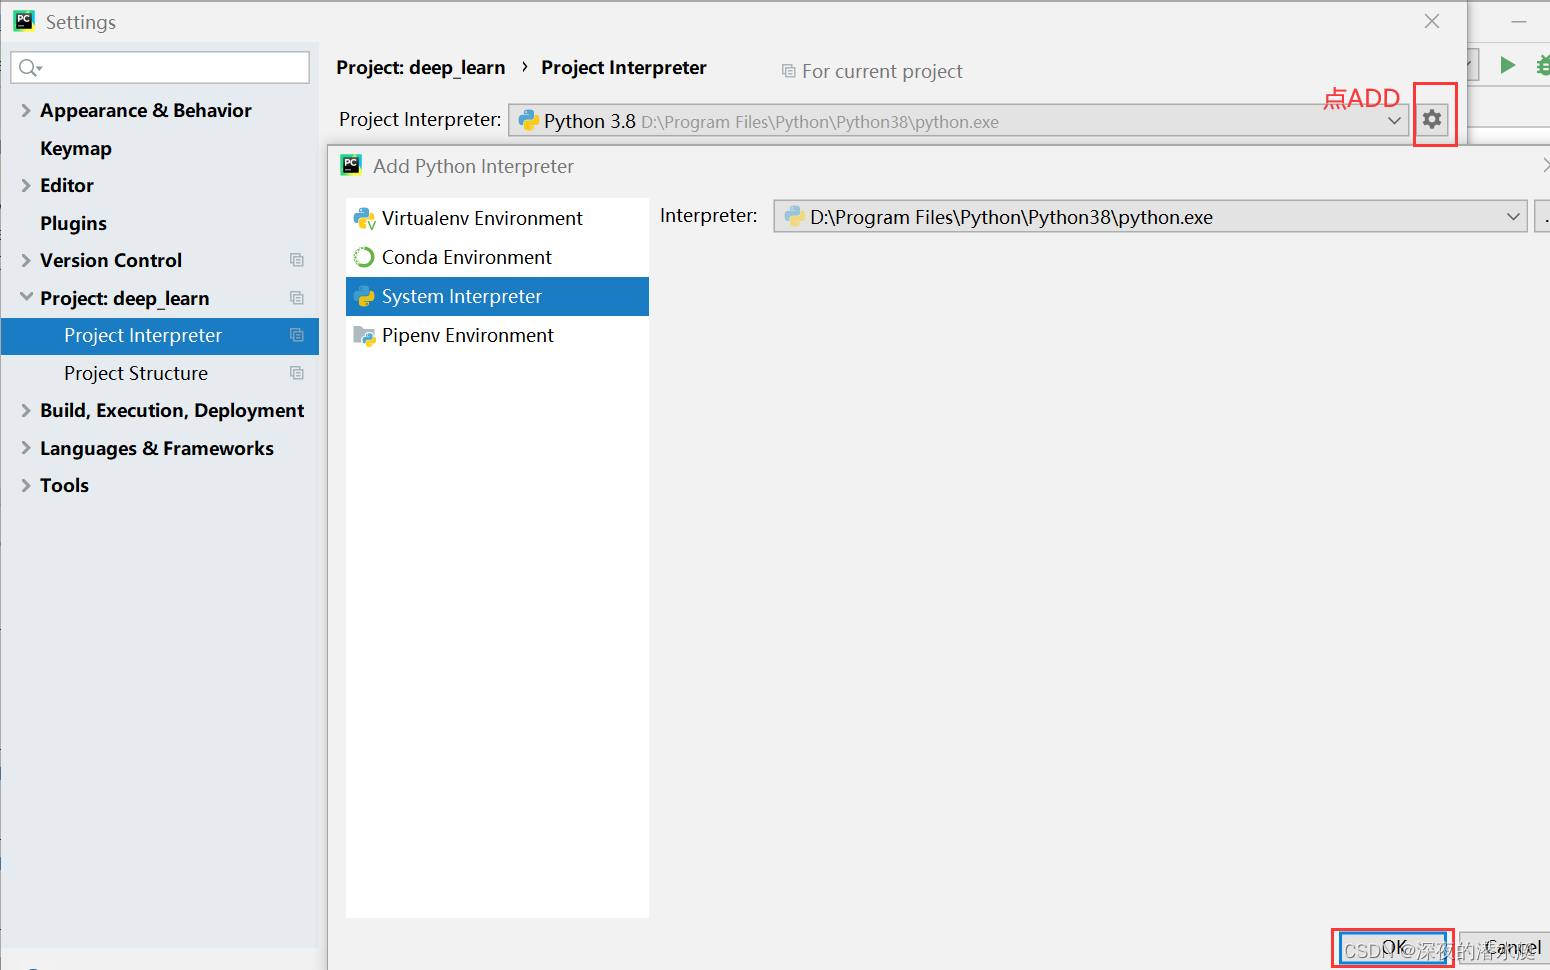Expand Languages & Frameworks section
1550x970 pixels.
click(x=26, y=448)
